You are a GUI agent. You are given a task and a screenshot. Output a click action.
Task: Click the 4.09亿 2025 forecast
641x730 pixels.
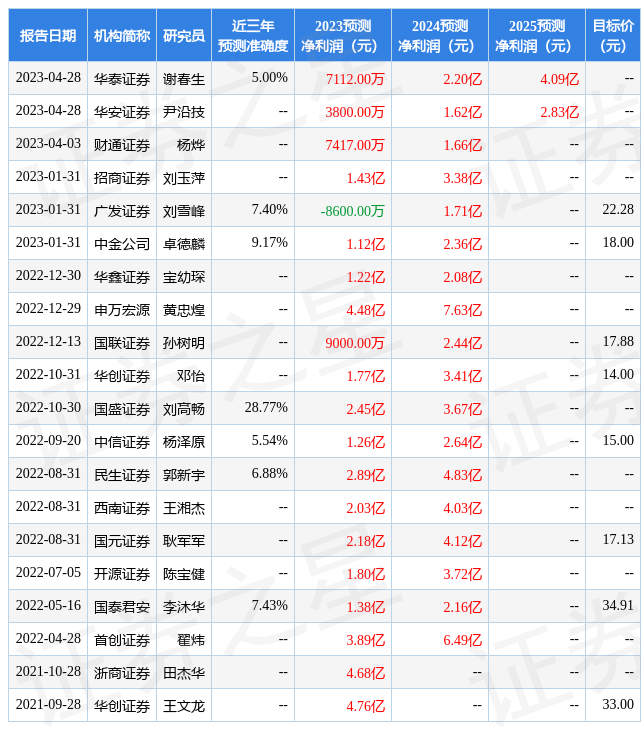click(560, 79)
